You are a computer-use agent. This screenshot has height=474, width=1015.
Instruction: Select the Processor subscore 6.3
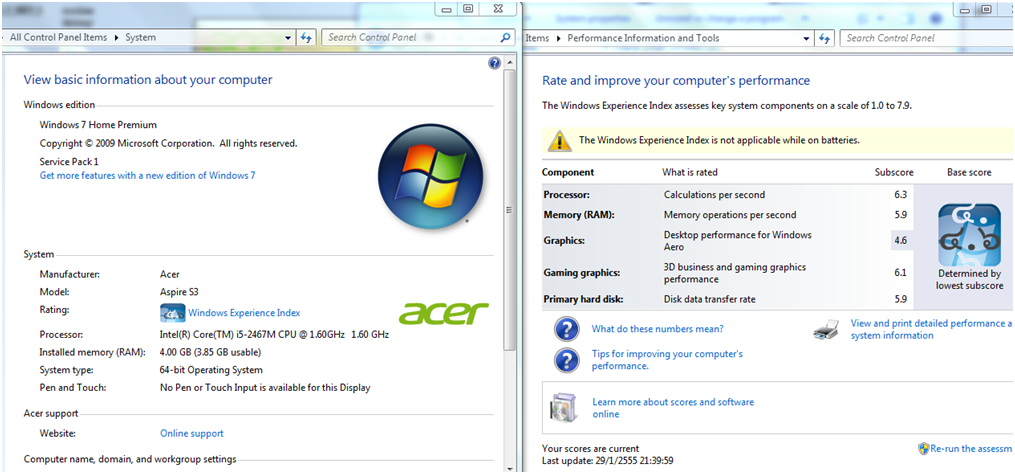(900, 194)
